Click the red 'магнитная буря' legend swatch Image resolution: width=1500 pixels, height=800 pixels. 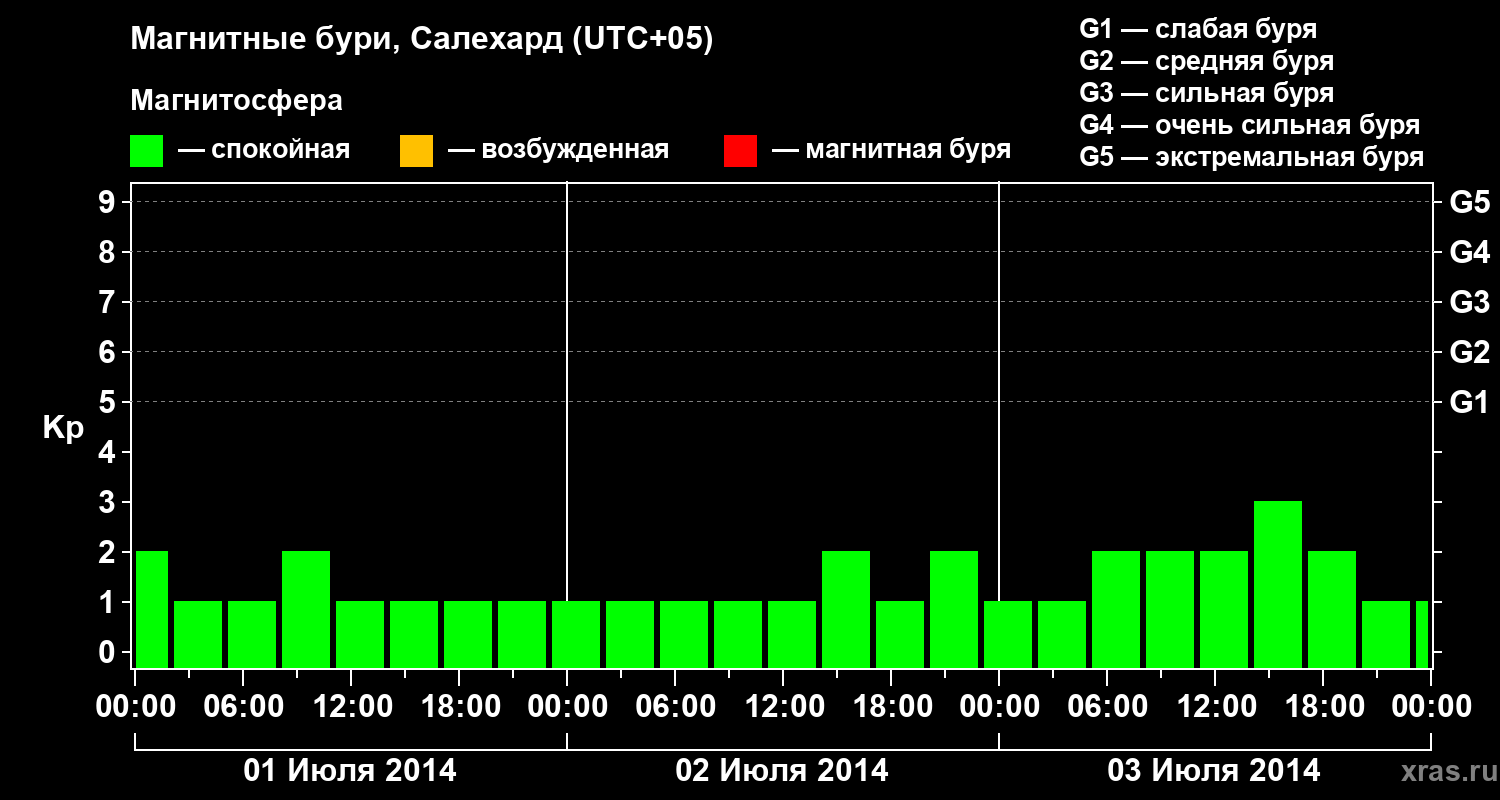click(740, 151)
